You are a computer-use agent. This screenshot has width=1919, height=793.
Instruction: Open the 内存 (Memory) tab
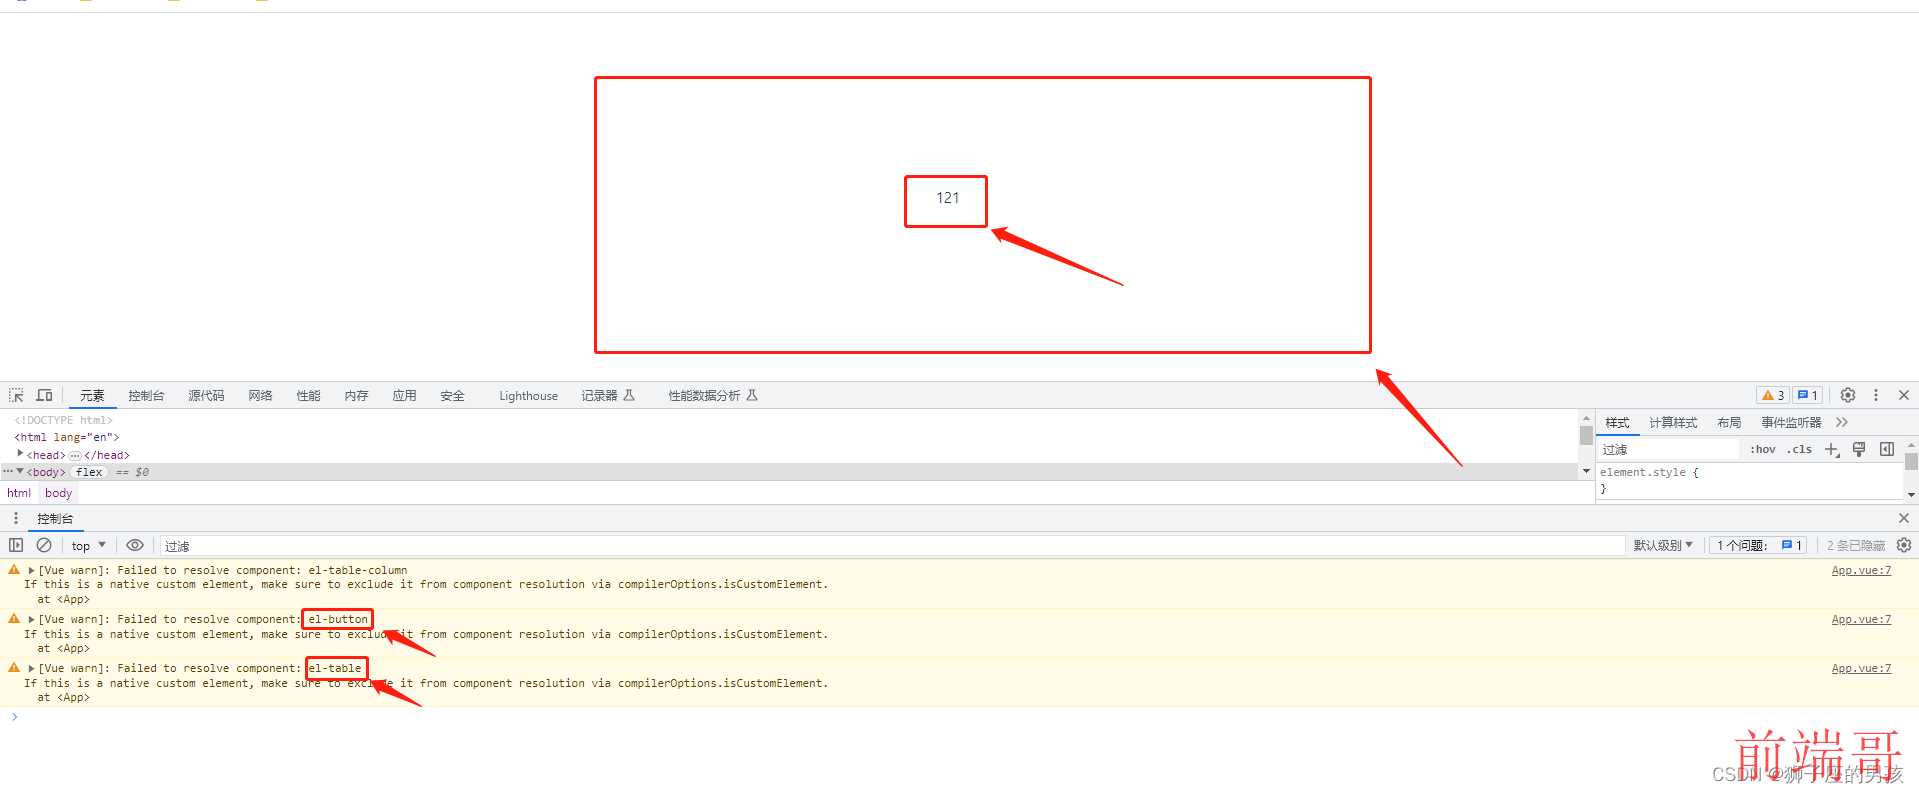tap(356, 396)
